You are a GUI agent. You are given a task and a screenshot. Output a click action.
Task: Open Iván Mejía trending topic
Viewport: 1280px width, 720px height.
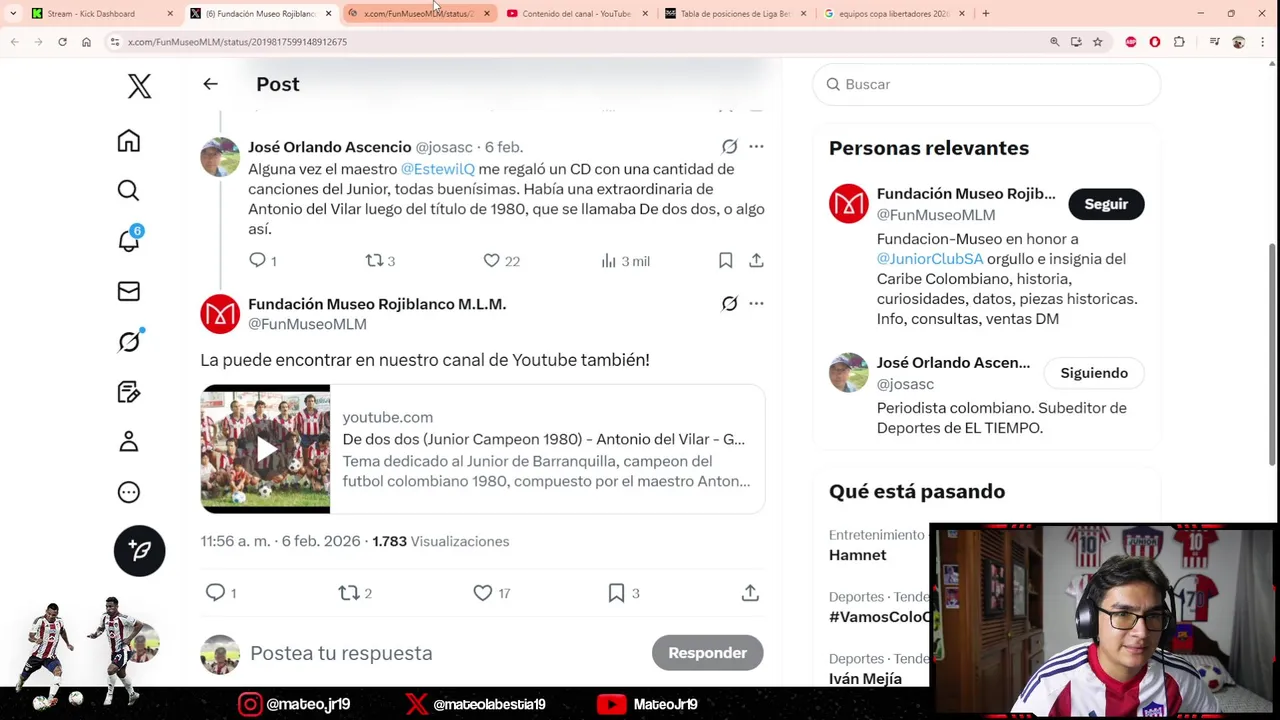(865, 679)
